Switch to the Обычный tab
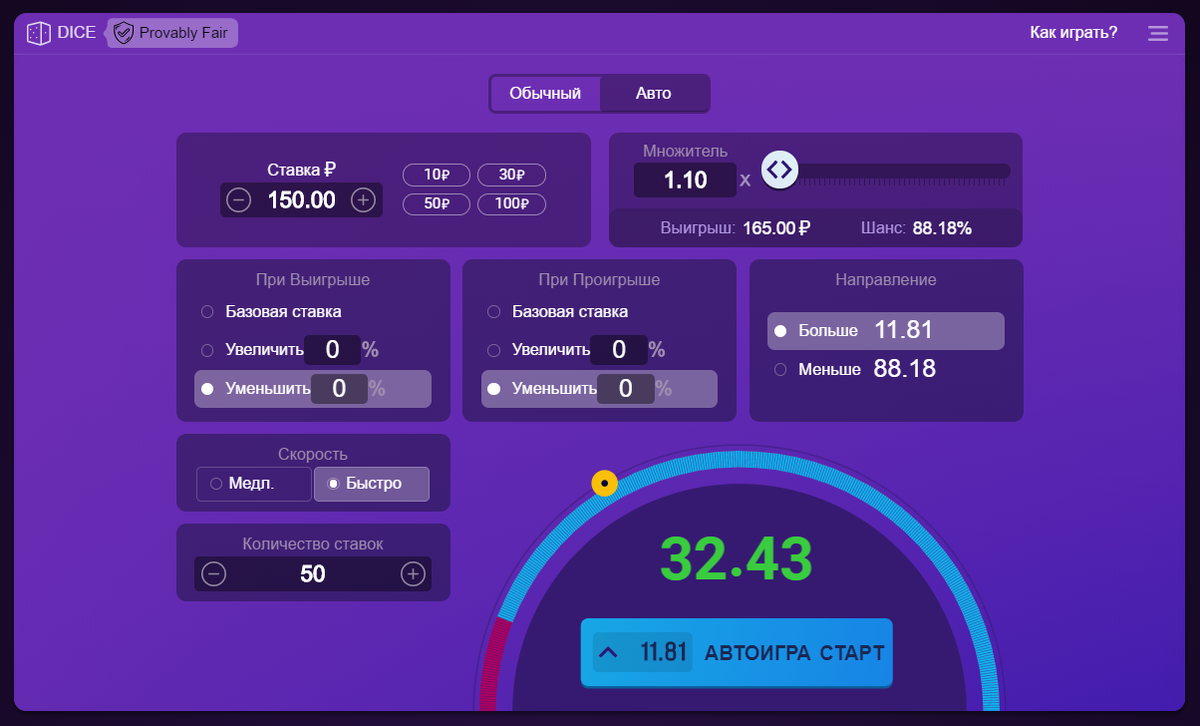Screen dimensions: 1200x726 [x=545, y=93]
